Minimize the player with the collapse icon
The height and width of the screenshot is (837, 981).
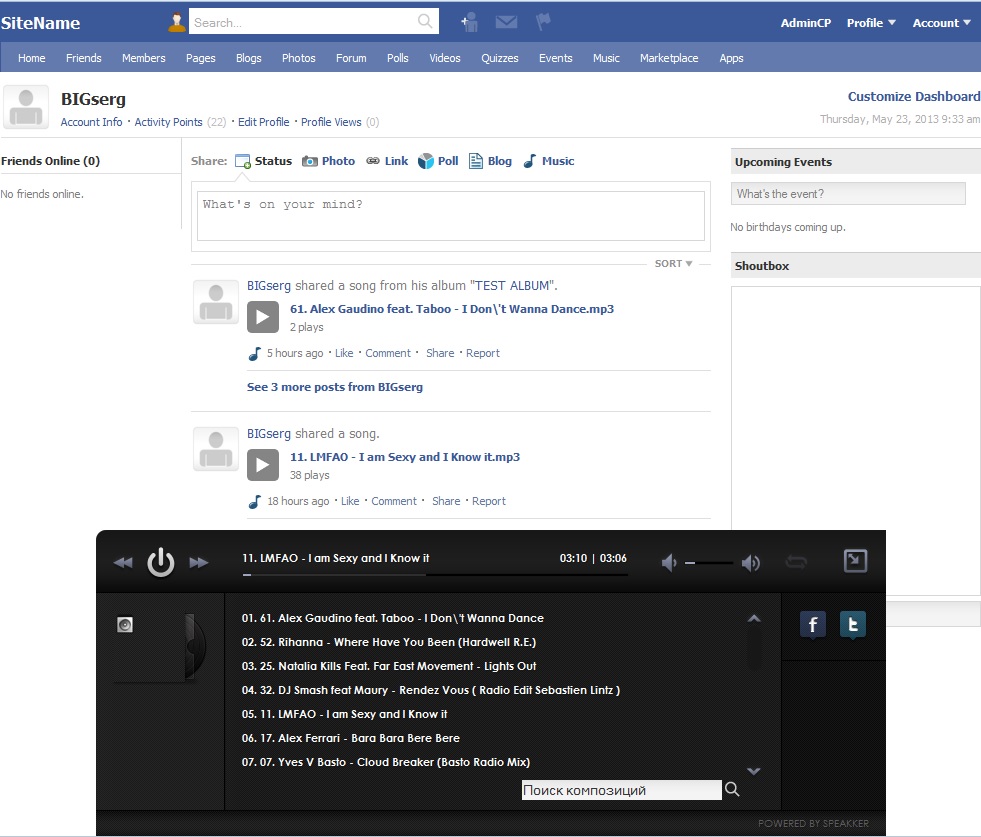click(855, 561)
